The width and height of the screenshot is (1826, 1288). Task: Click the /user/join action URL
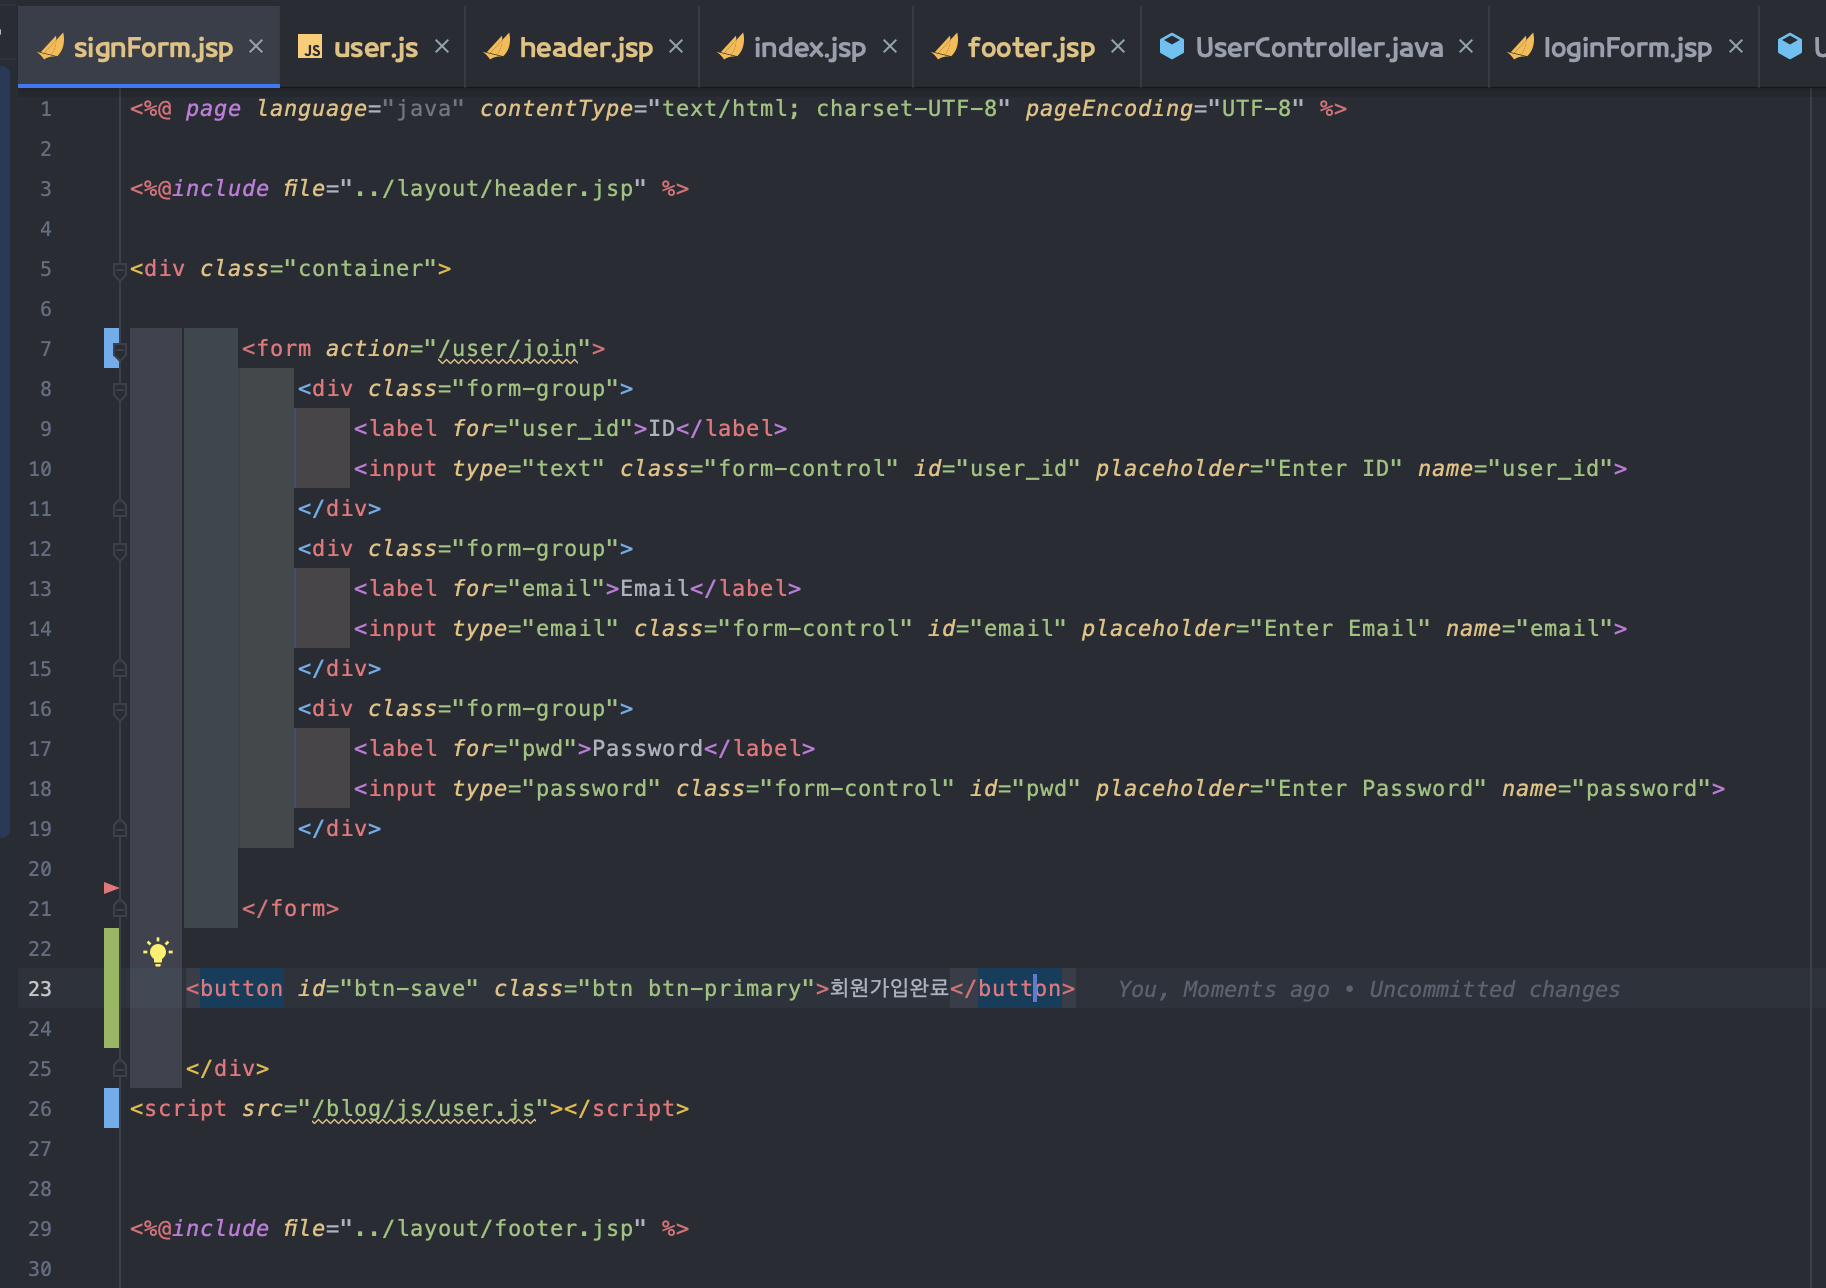[508, 348]
